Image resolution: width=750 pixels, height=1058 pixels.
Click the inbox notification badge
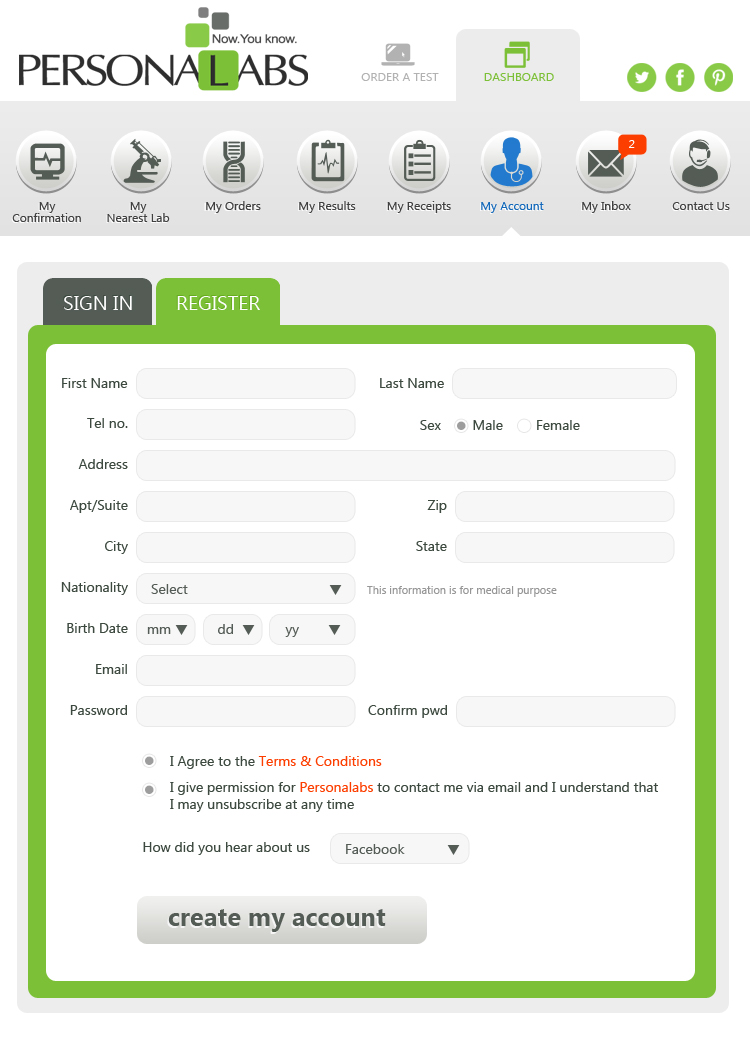click(632, 144)
